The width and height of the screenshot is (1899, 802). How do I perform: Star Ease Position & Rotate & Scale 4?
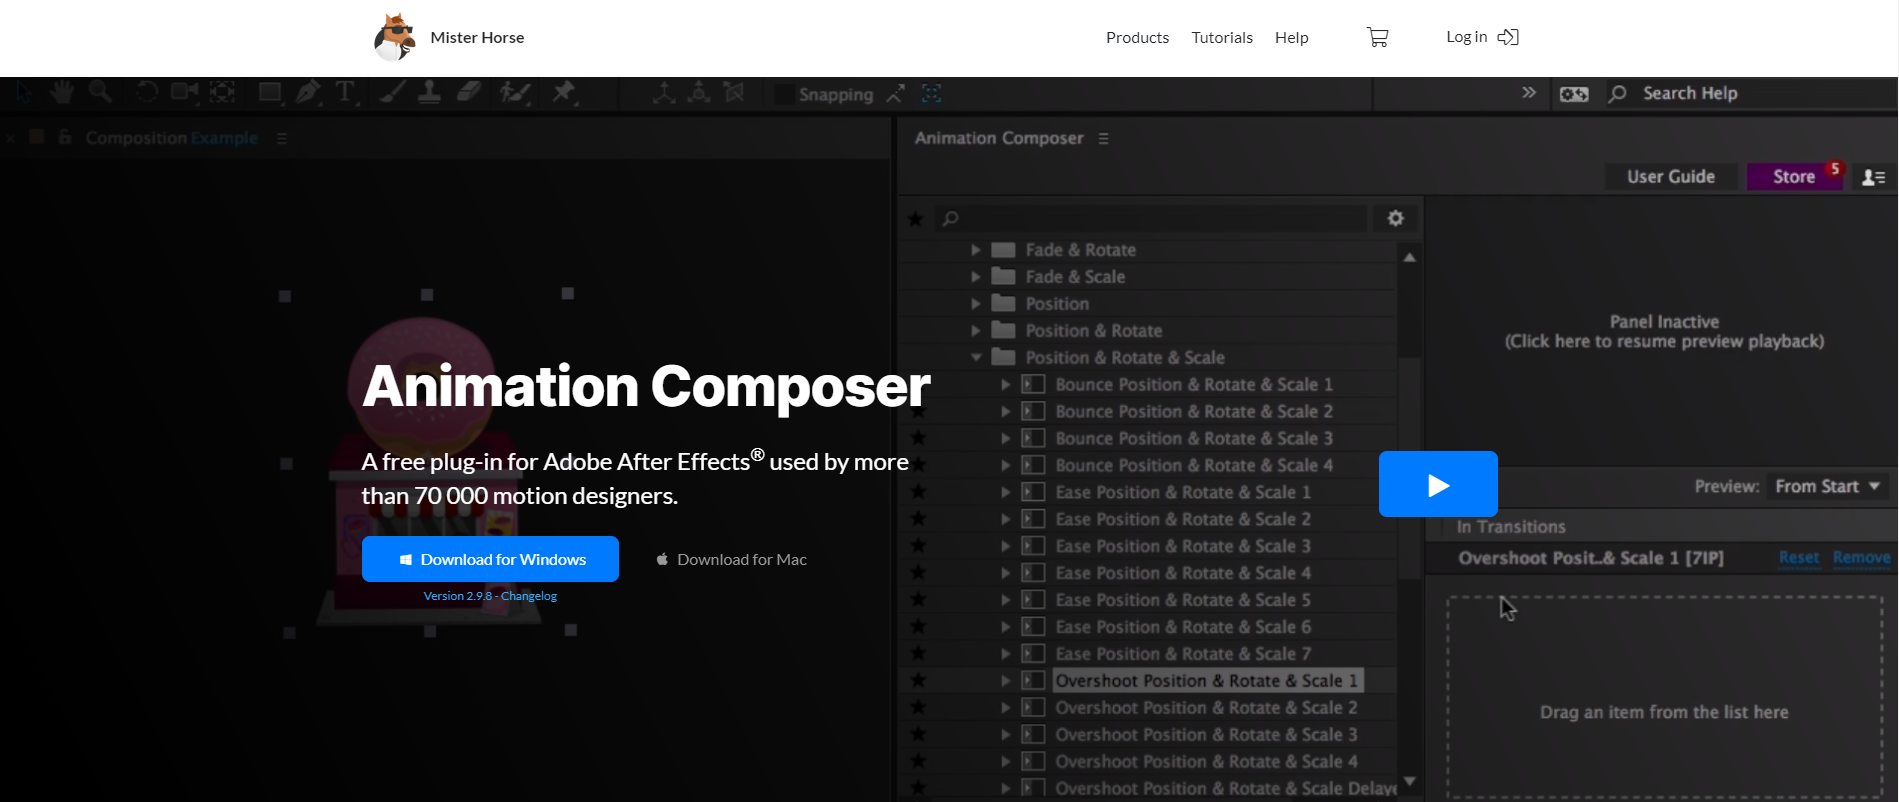click(x=918, y=573)
